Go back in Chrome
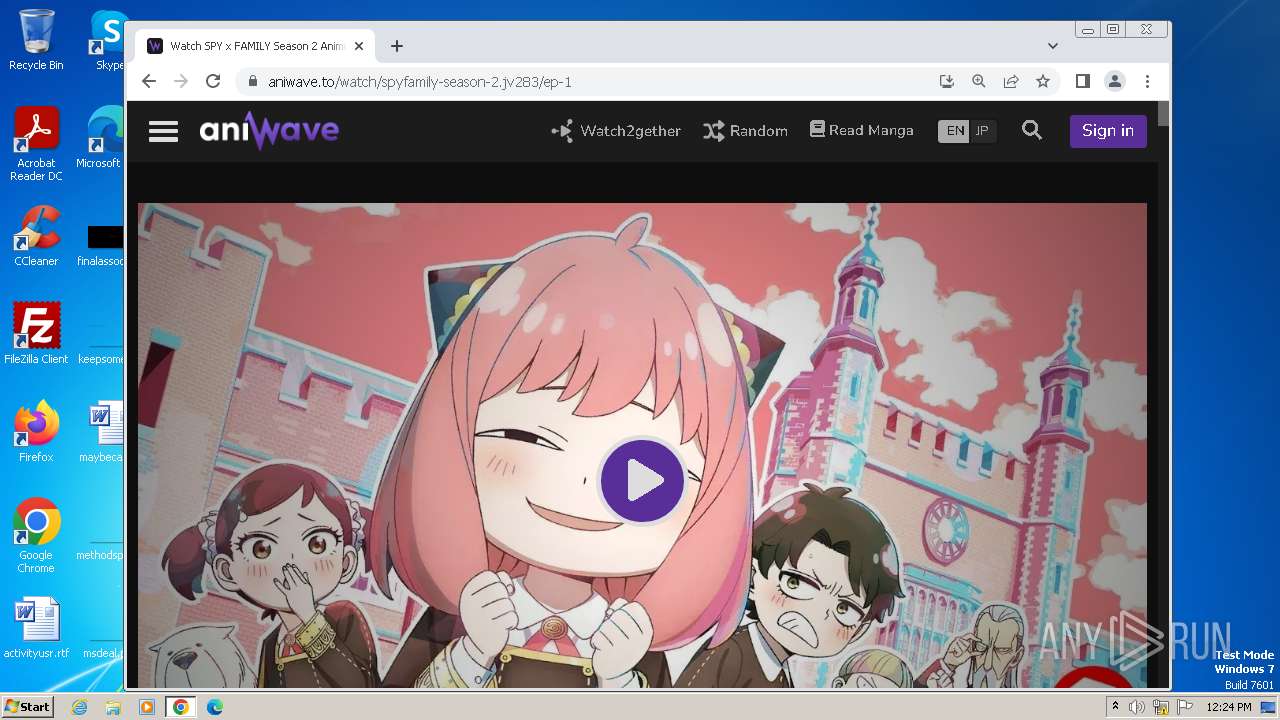The height and width of the screenshot is (720, 1280). (x=149, y=81)
